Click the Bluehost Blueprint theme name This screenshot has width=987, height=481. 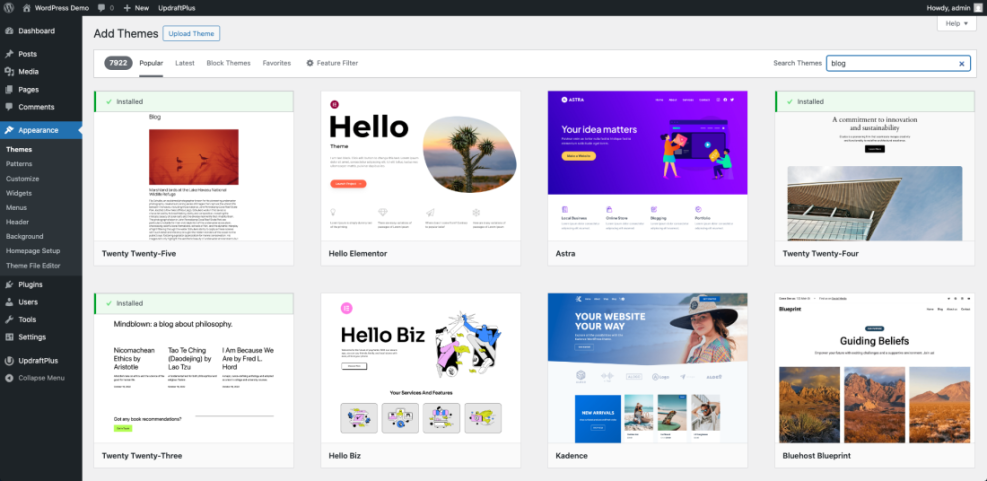(x=817, y=456)
